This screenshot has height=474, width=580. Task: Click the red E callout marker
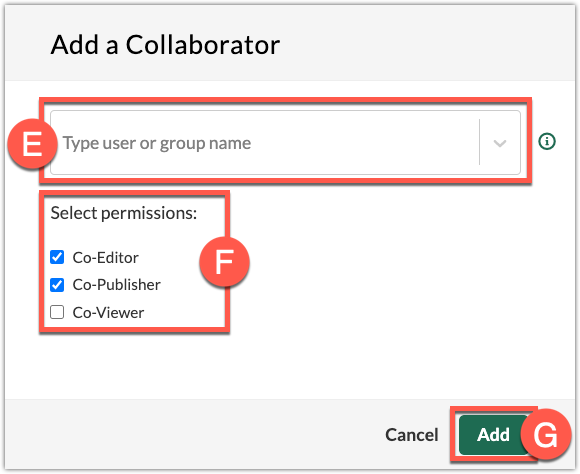[32, 144]
